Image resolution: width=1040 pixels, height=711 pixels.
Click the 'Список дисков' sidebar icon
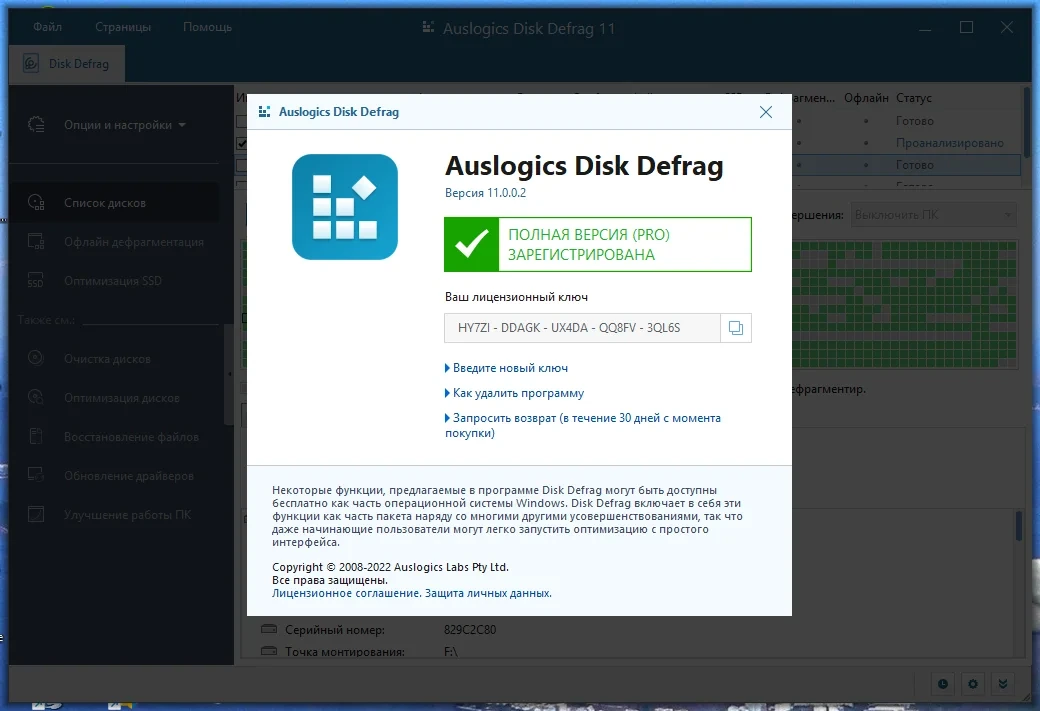pyautogui.click(x=36, y=203)
